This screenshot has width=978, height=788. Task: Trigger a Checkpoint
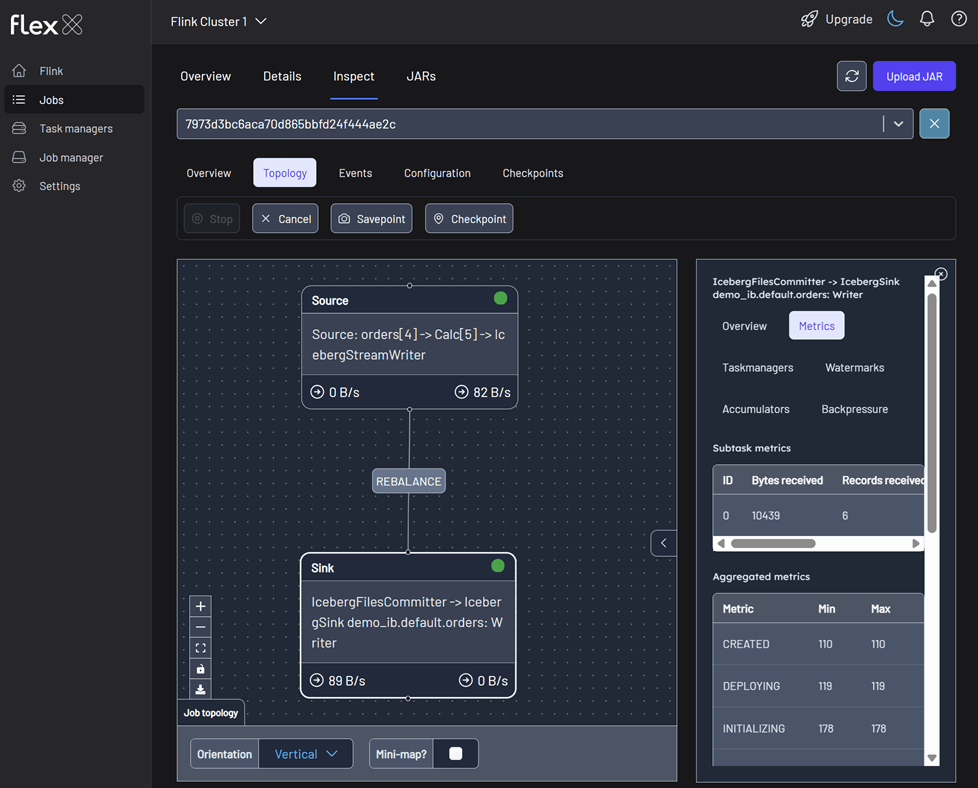(x=469, y=218)
